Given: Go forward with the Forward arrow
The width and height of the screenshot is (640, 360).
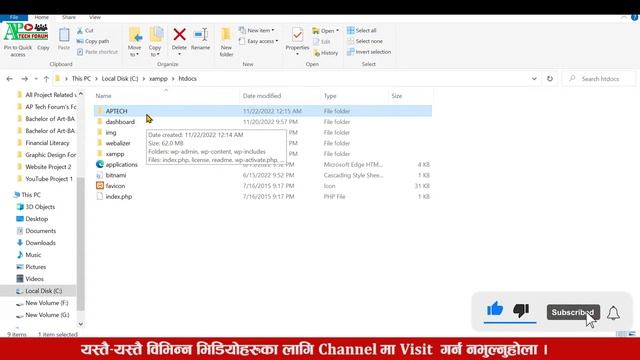Looking at the screenshot, I should [x=24, y=79].
